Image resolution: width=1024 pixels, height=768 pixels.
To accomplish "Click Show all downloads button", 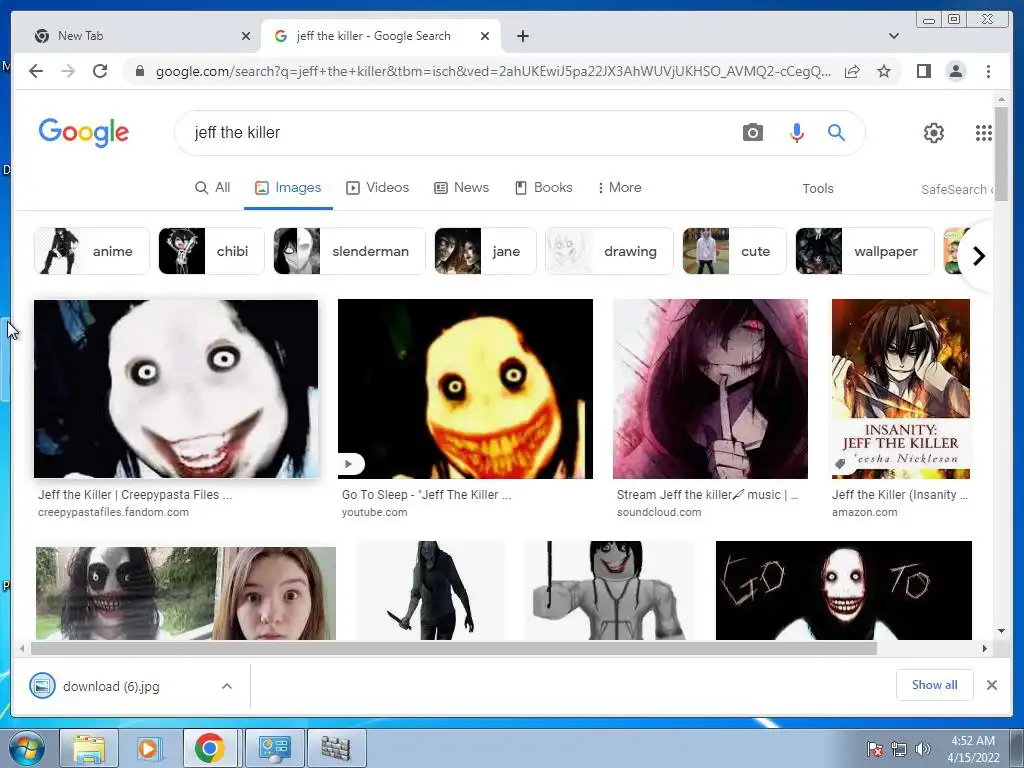I will 935,684.
